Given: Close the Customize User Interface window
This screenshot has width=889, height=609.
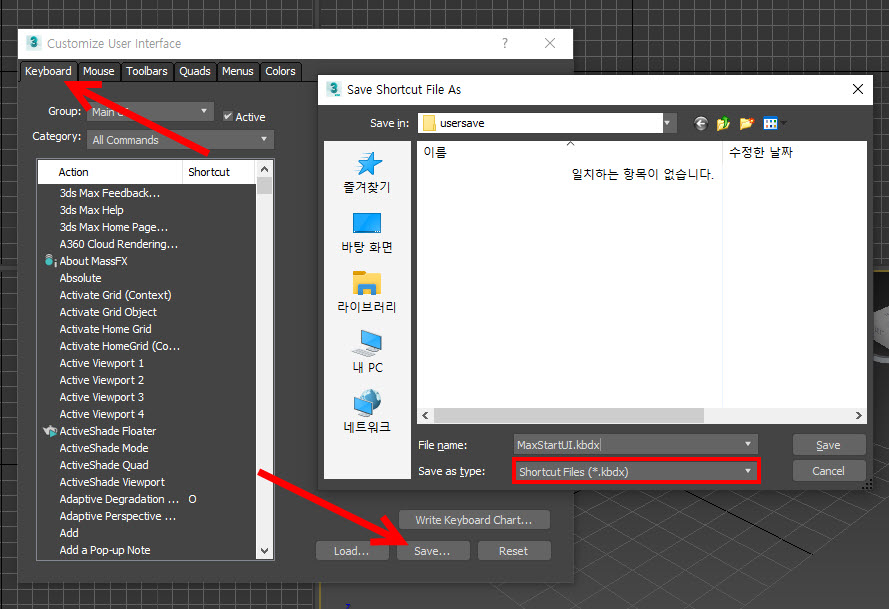Looking at the screenshot, I should coord(550,43).
